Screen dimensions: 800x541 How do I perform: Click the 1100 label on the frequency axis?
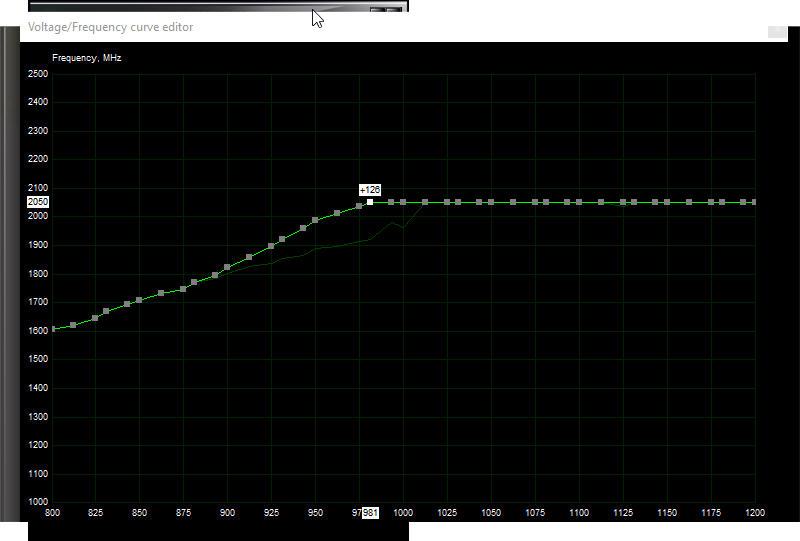pos(38,474)
